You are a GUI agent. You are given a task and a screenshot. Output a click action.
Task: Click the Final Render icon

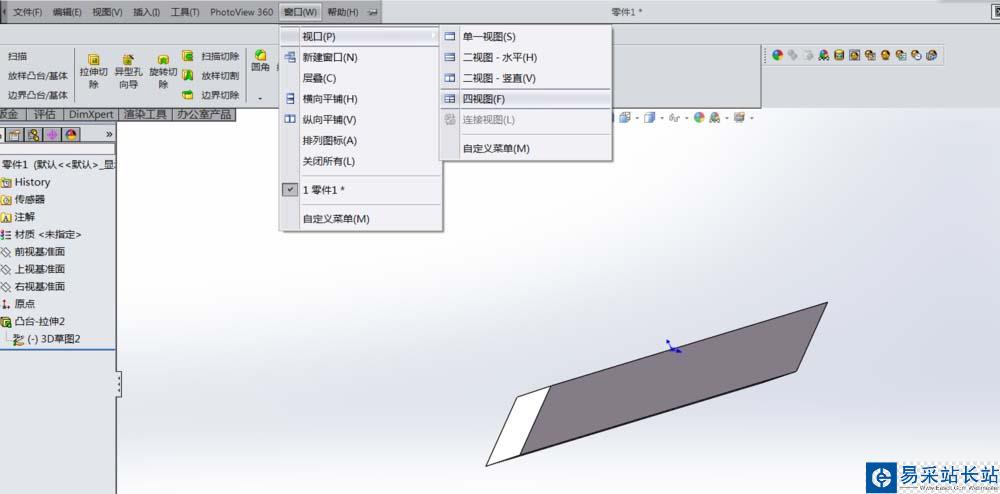(x=885, y=55)
